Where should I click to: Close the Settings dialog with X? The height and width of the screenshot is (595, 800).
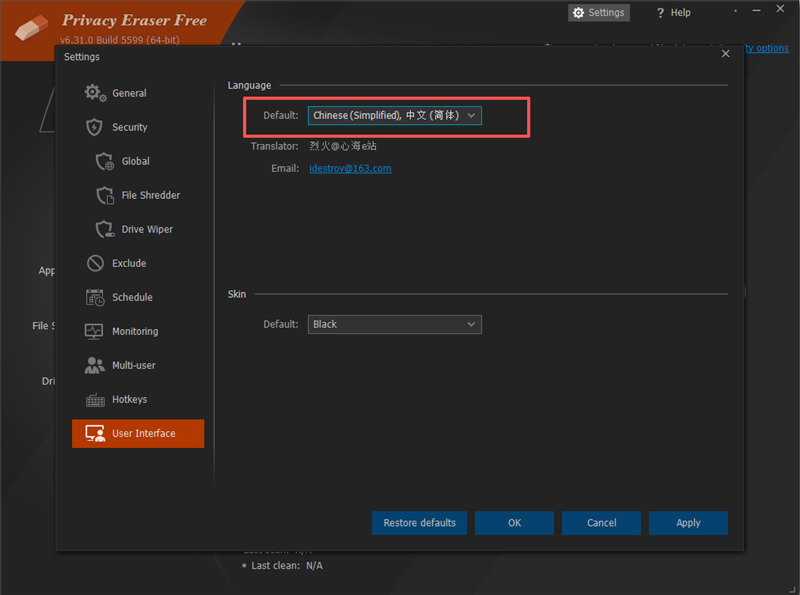pyautogui.click(x=726, y=54)
